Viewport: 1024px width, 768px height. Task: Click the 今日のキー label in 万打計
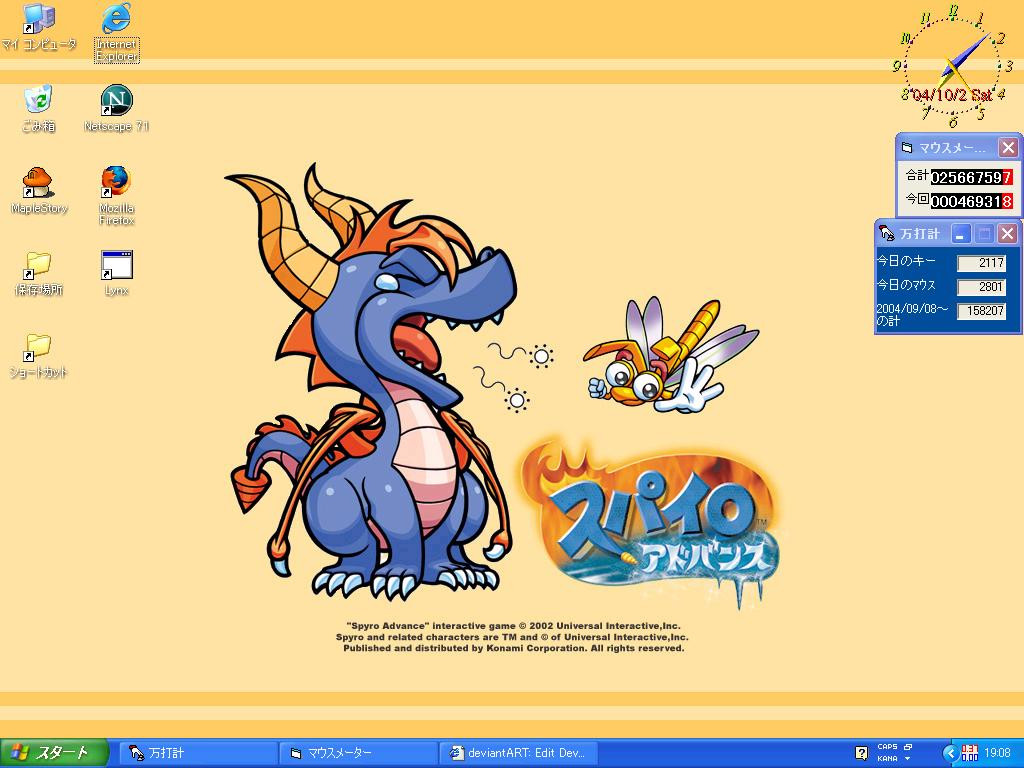(x=906, y=261)
